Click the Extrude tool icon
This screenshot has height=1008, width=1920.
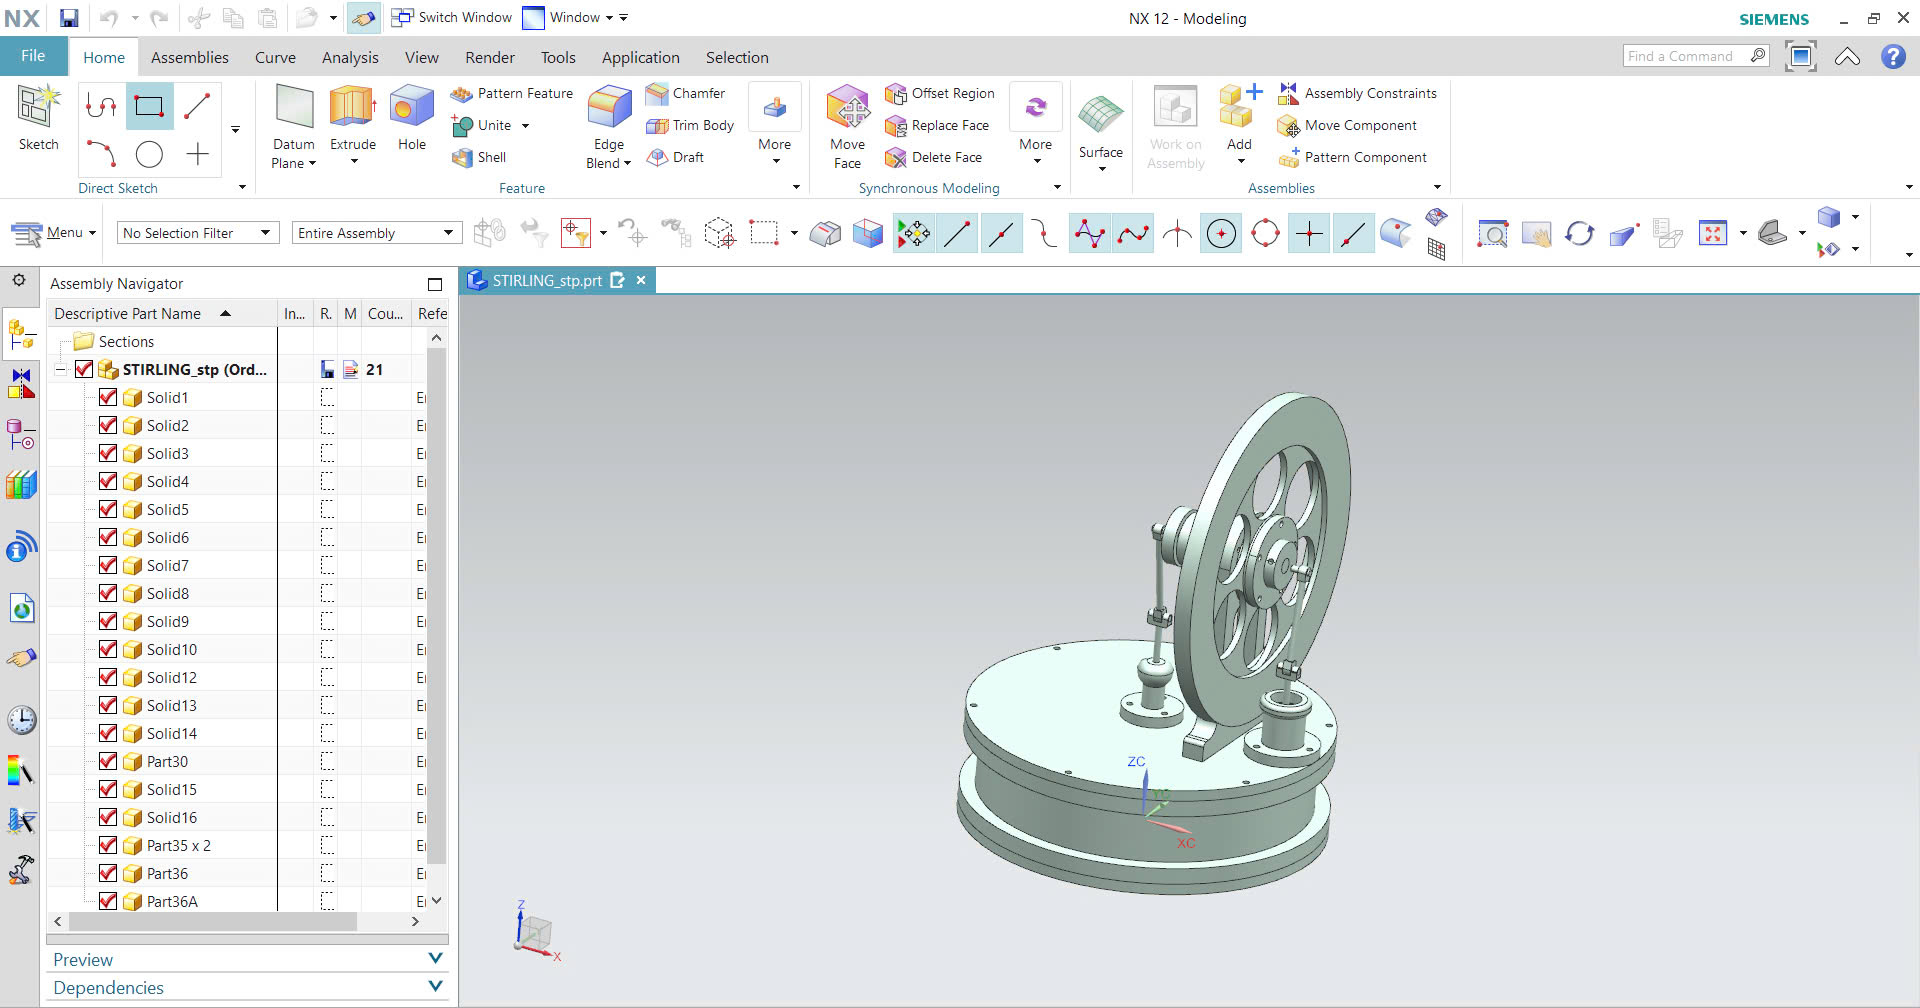352,108
